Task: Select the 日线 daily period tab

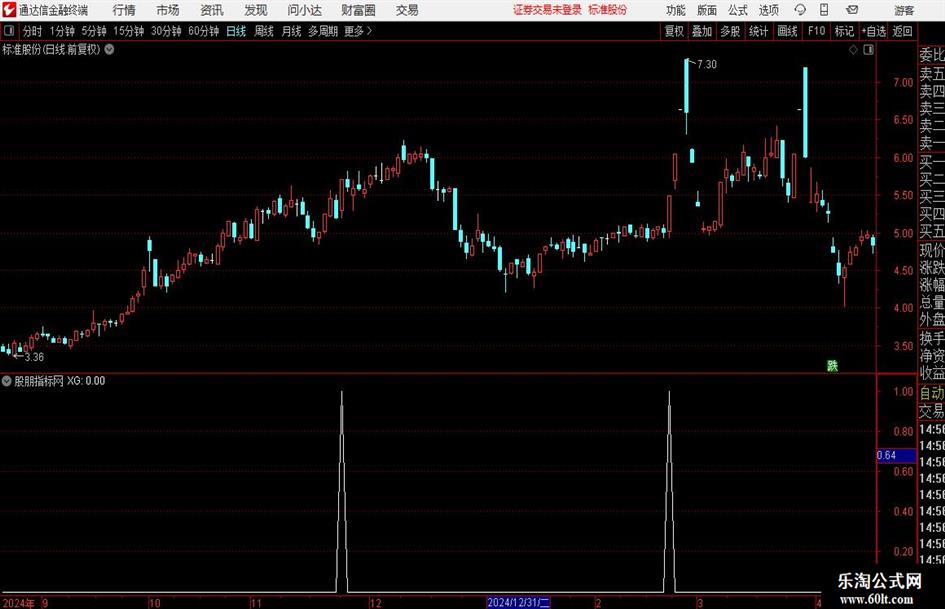Action: point(236,31)
